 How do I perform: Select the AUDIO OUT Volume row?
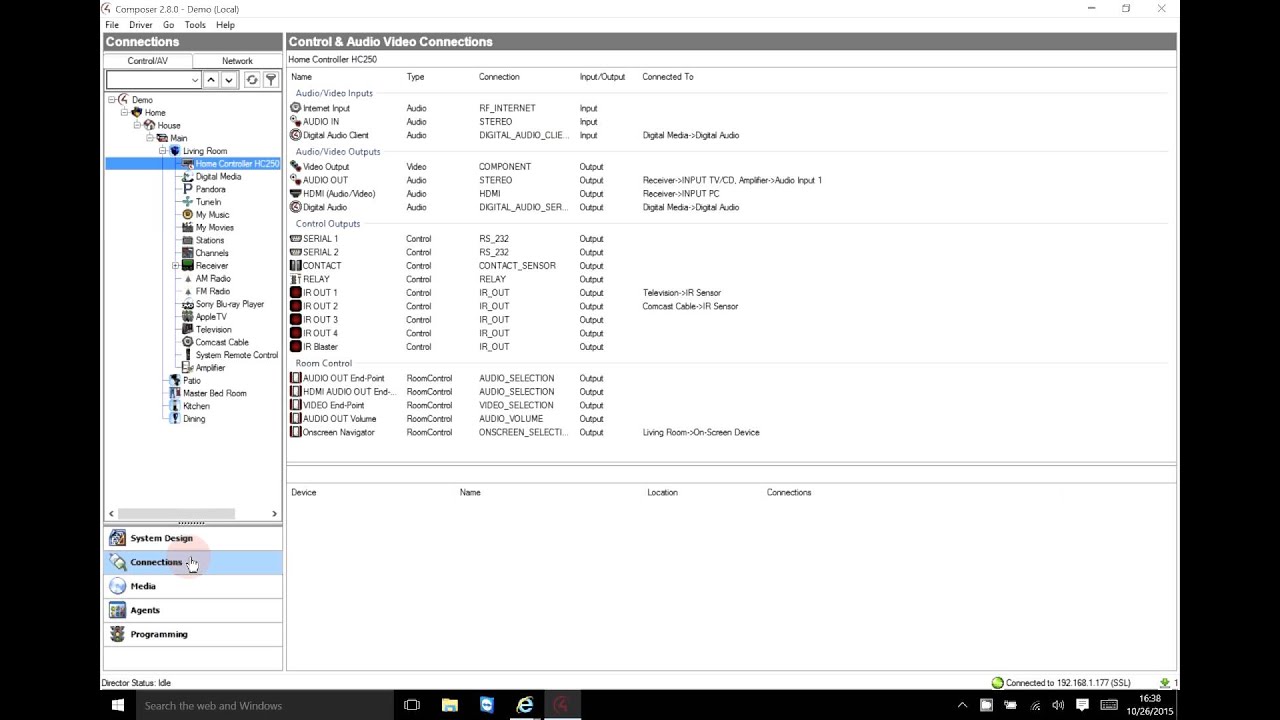pos(730,419)
